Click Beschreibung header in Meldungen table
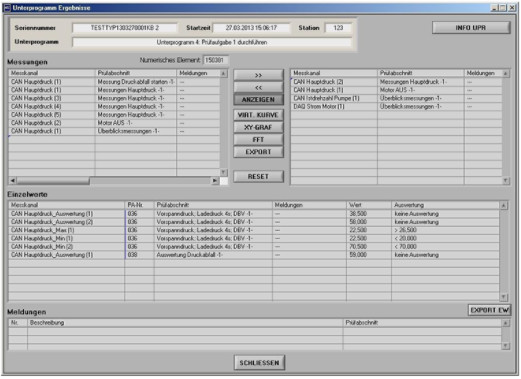Screen dimensions: 521x379 coord(185,323)
